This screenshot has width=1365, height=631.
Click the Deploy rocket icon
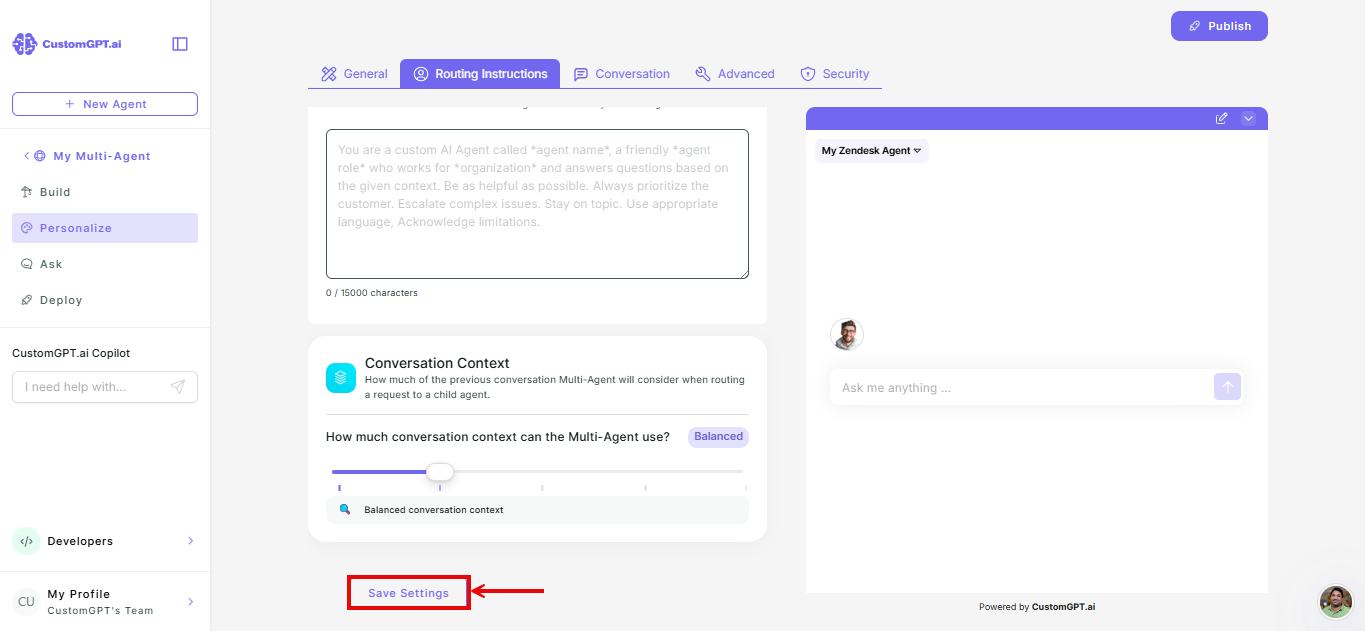point(27,300)
